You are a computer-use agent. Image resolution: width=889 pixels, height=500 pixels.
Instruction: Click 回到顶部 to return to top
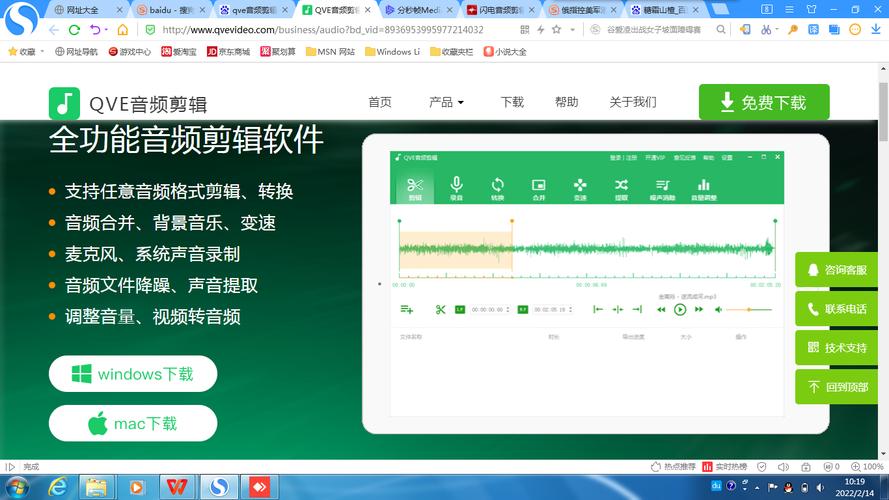coord(836,387)
